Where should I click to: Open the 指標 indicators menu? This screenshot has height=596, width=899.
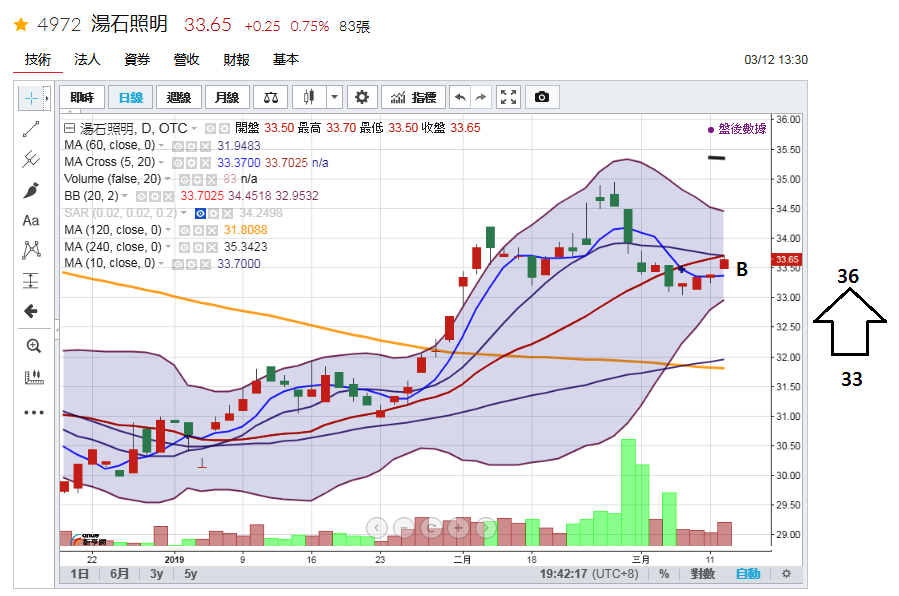[413, 97]
